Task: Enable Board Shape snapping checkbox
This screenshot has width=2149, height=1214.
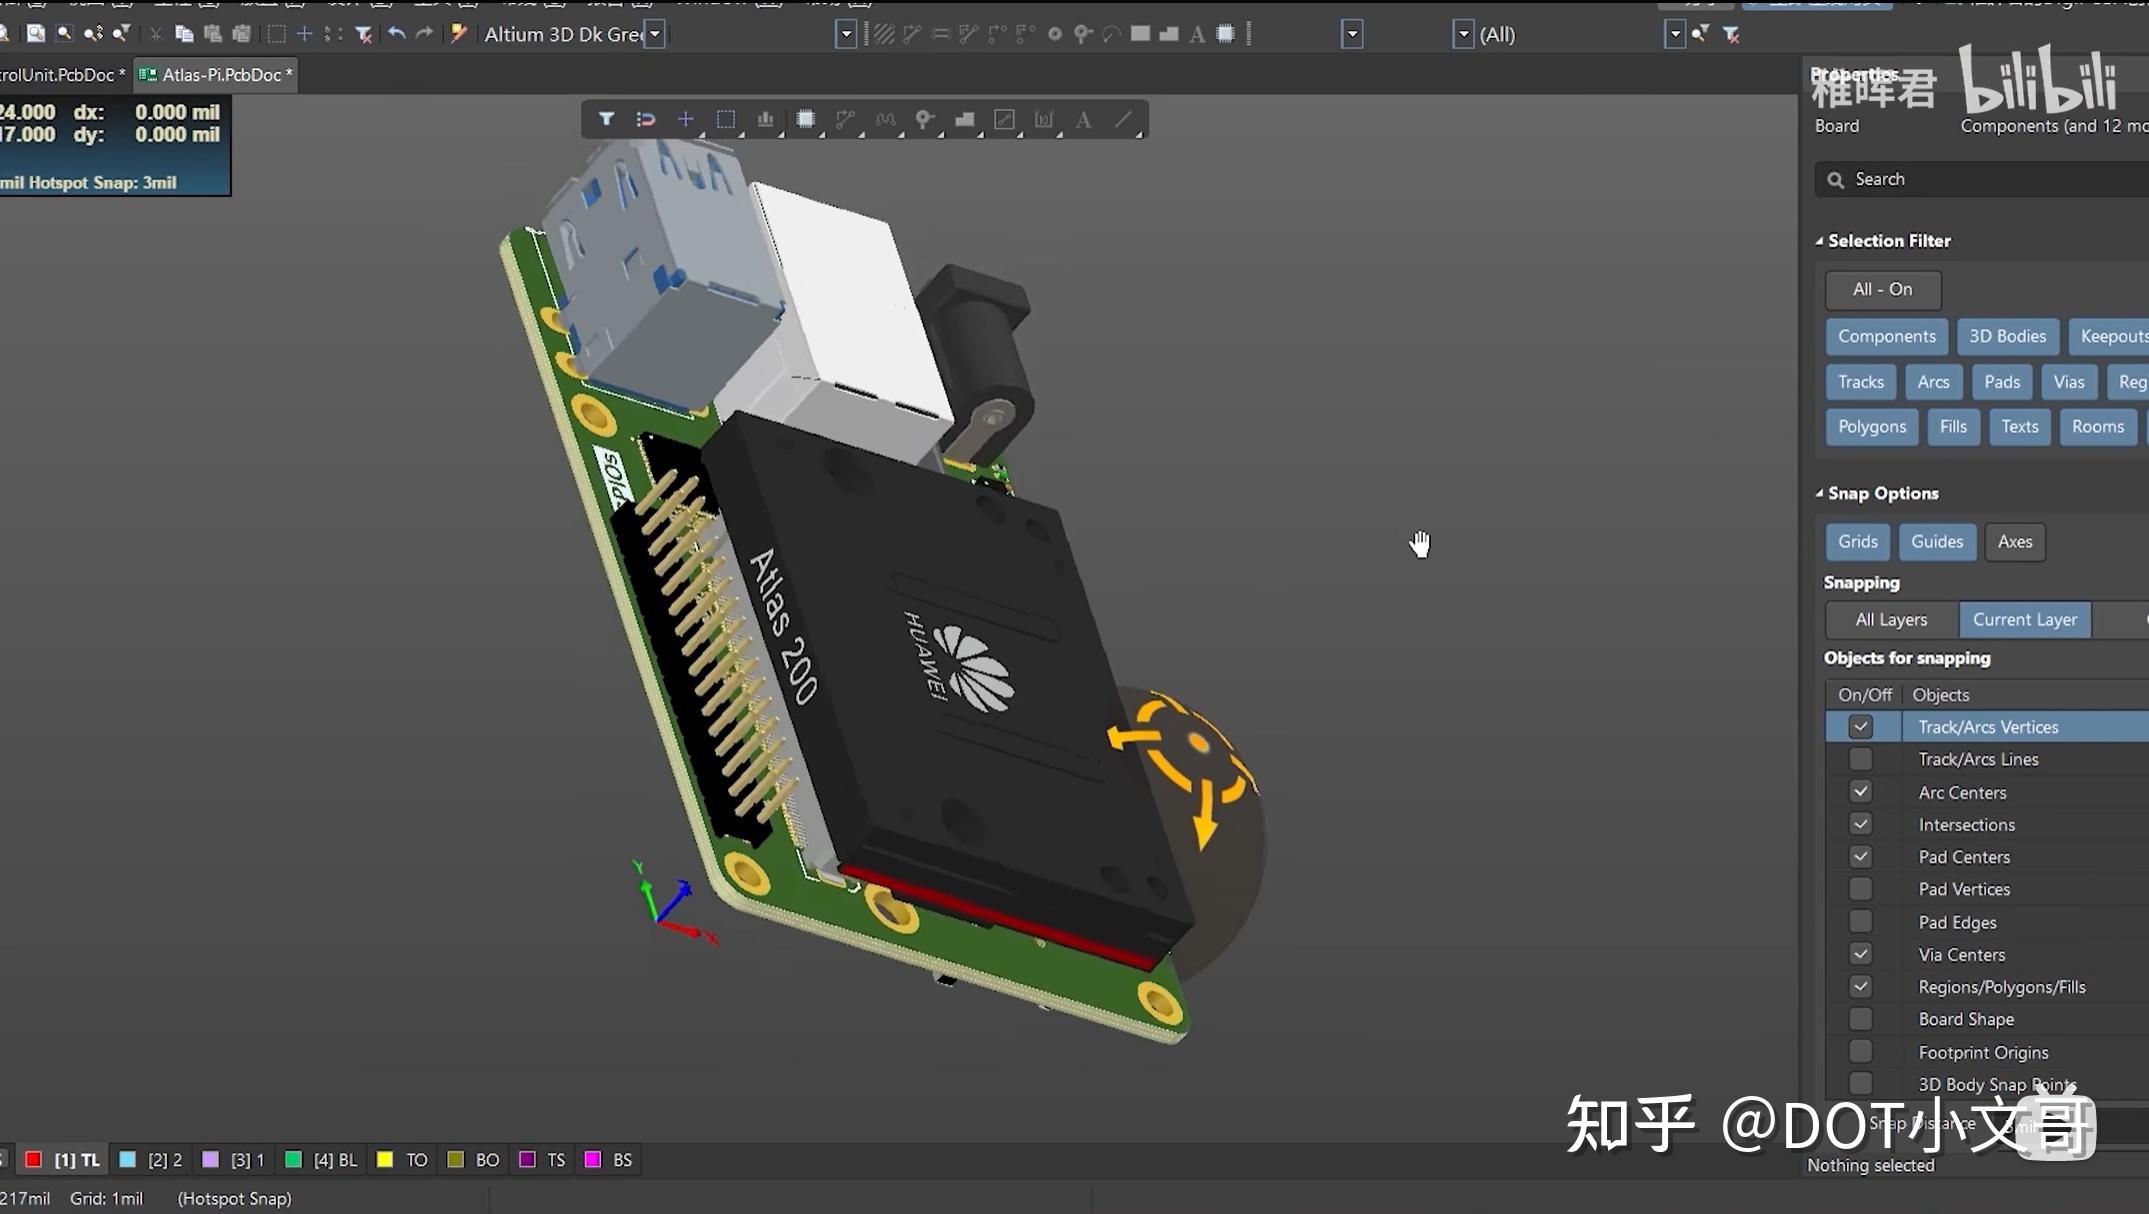Action: click(x=1860, y=1019)
